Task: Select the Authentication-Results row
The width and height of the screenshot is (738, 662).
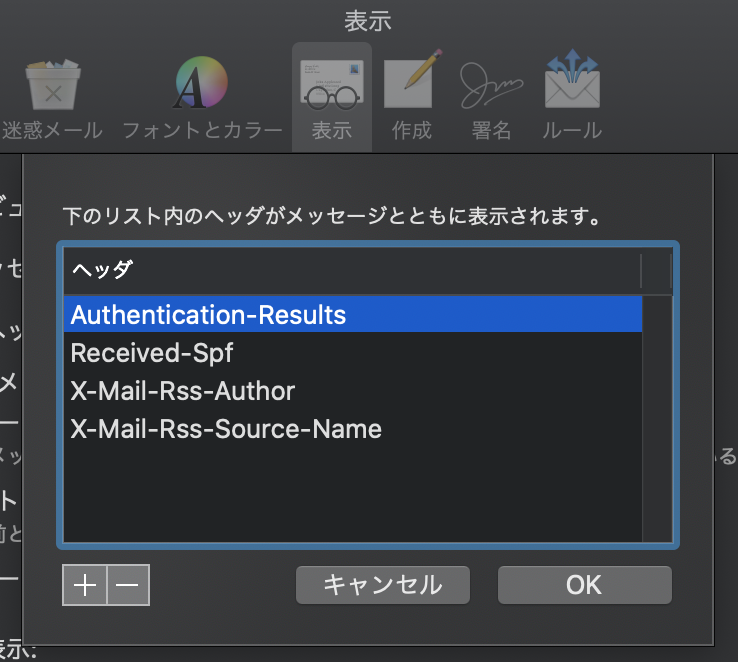Action: (x=353, y=314)
